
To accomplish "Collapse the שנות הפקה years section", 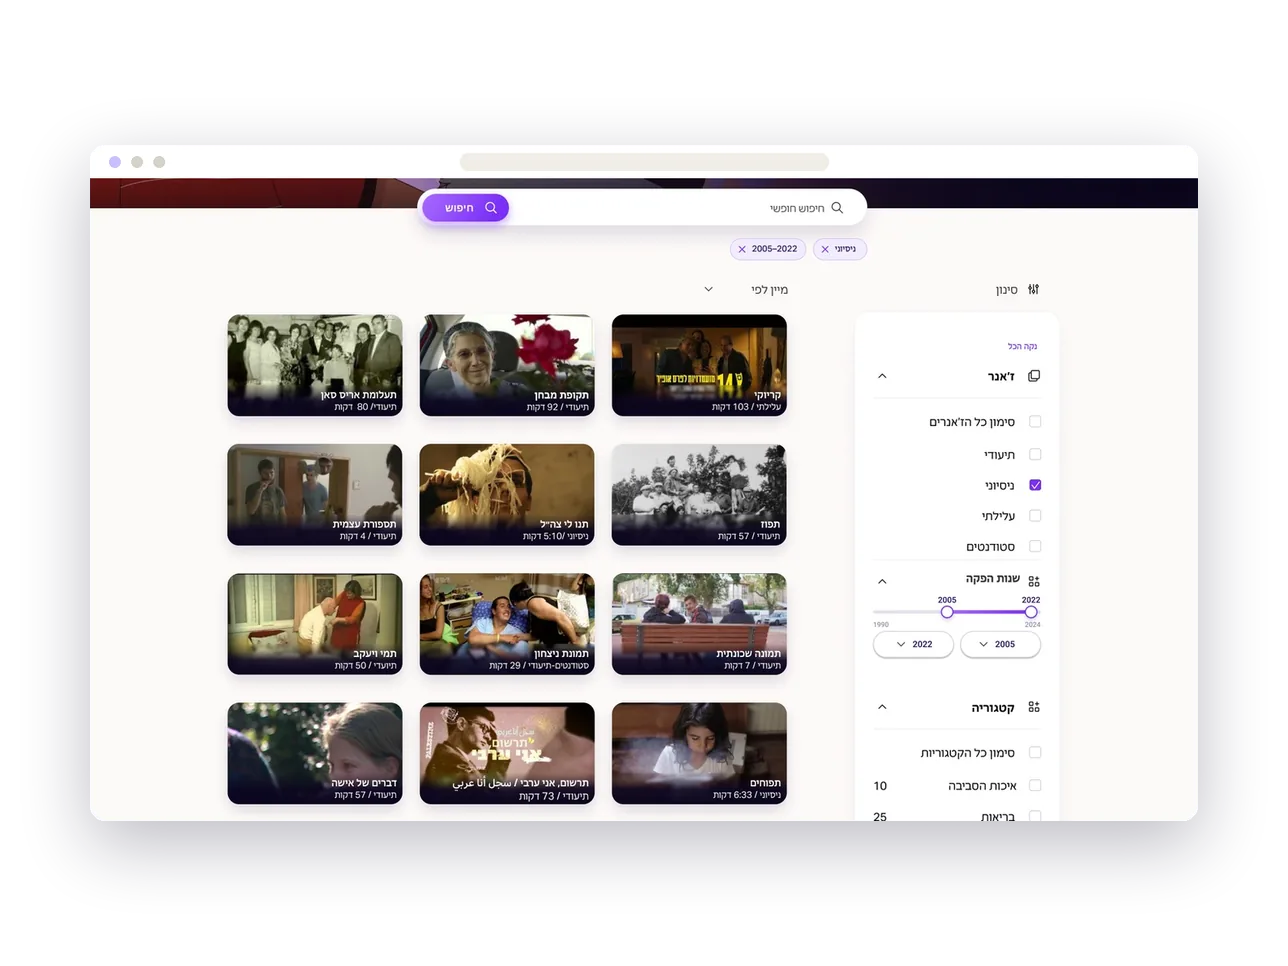I will 882,581.
